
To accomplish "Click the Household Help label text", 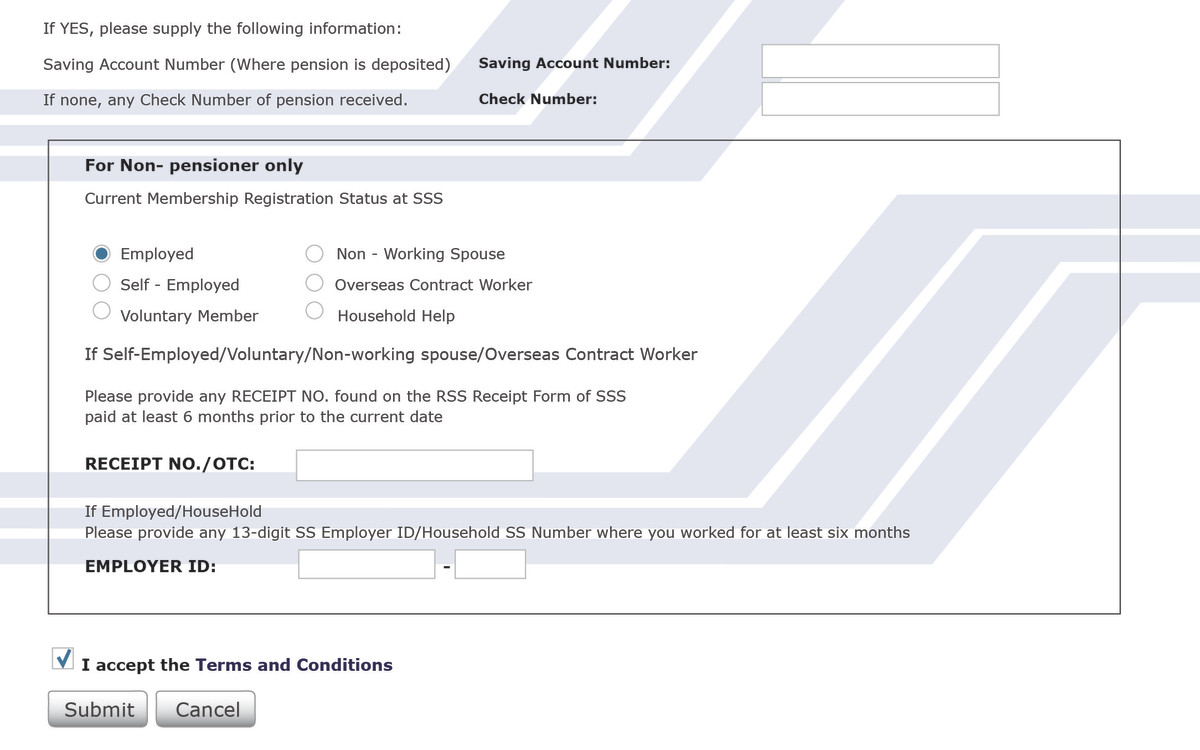I will click(x=394, y=315).
